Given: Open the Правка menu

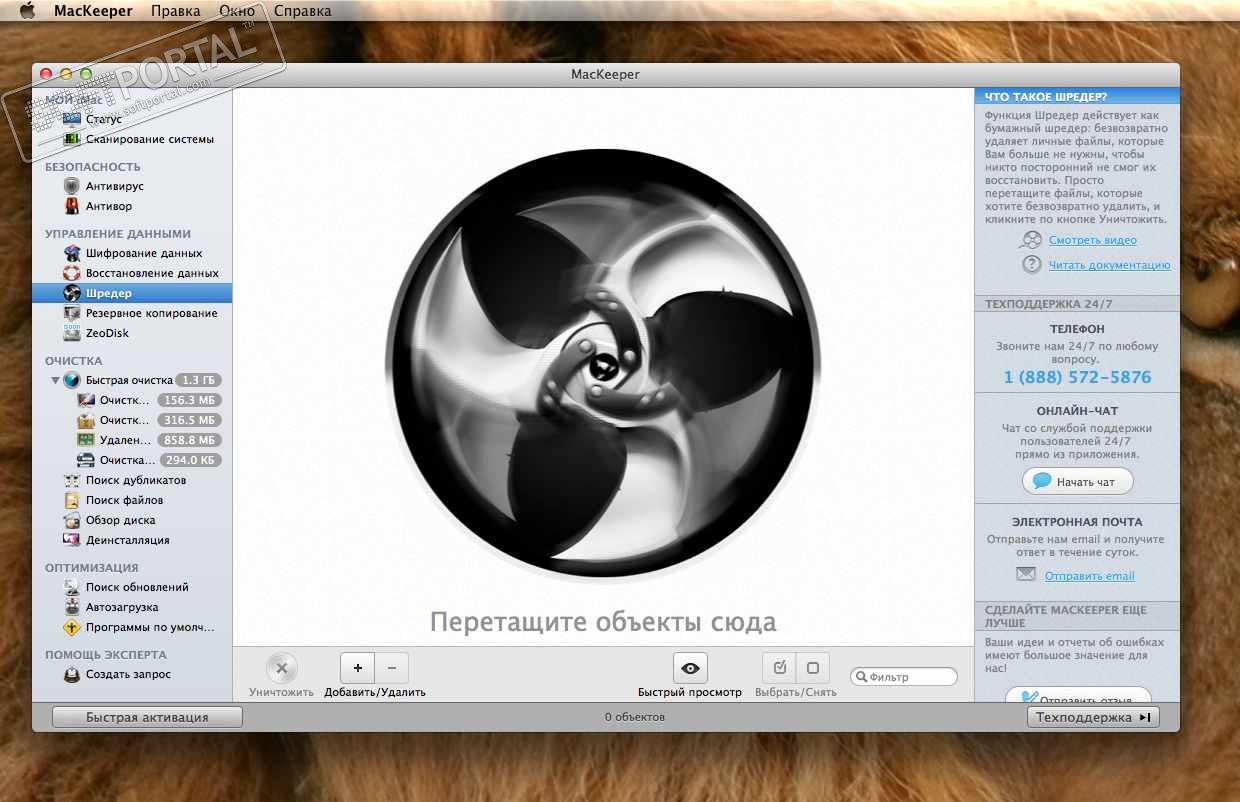Looking at the screenshot, I should (x=175, y=11).
